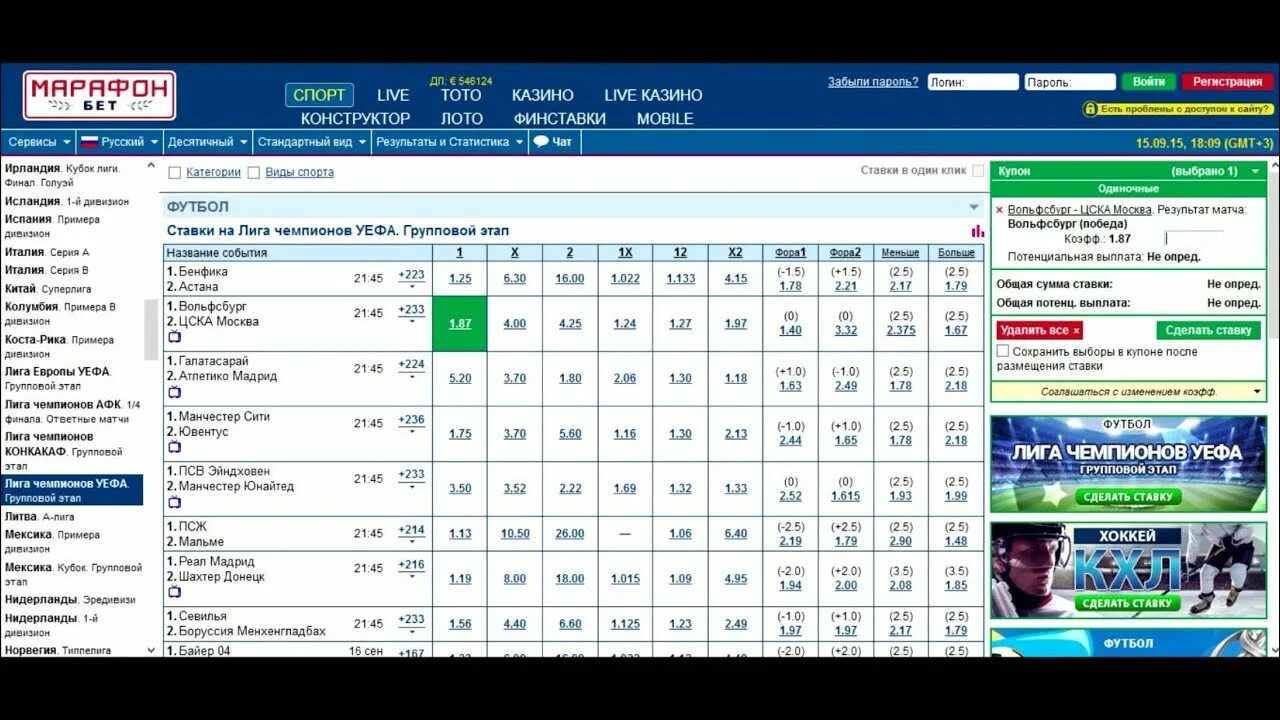Remove Wolfsburg selection from the coupon

[999, 210]
